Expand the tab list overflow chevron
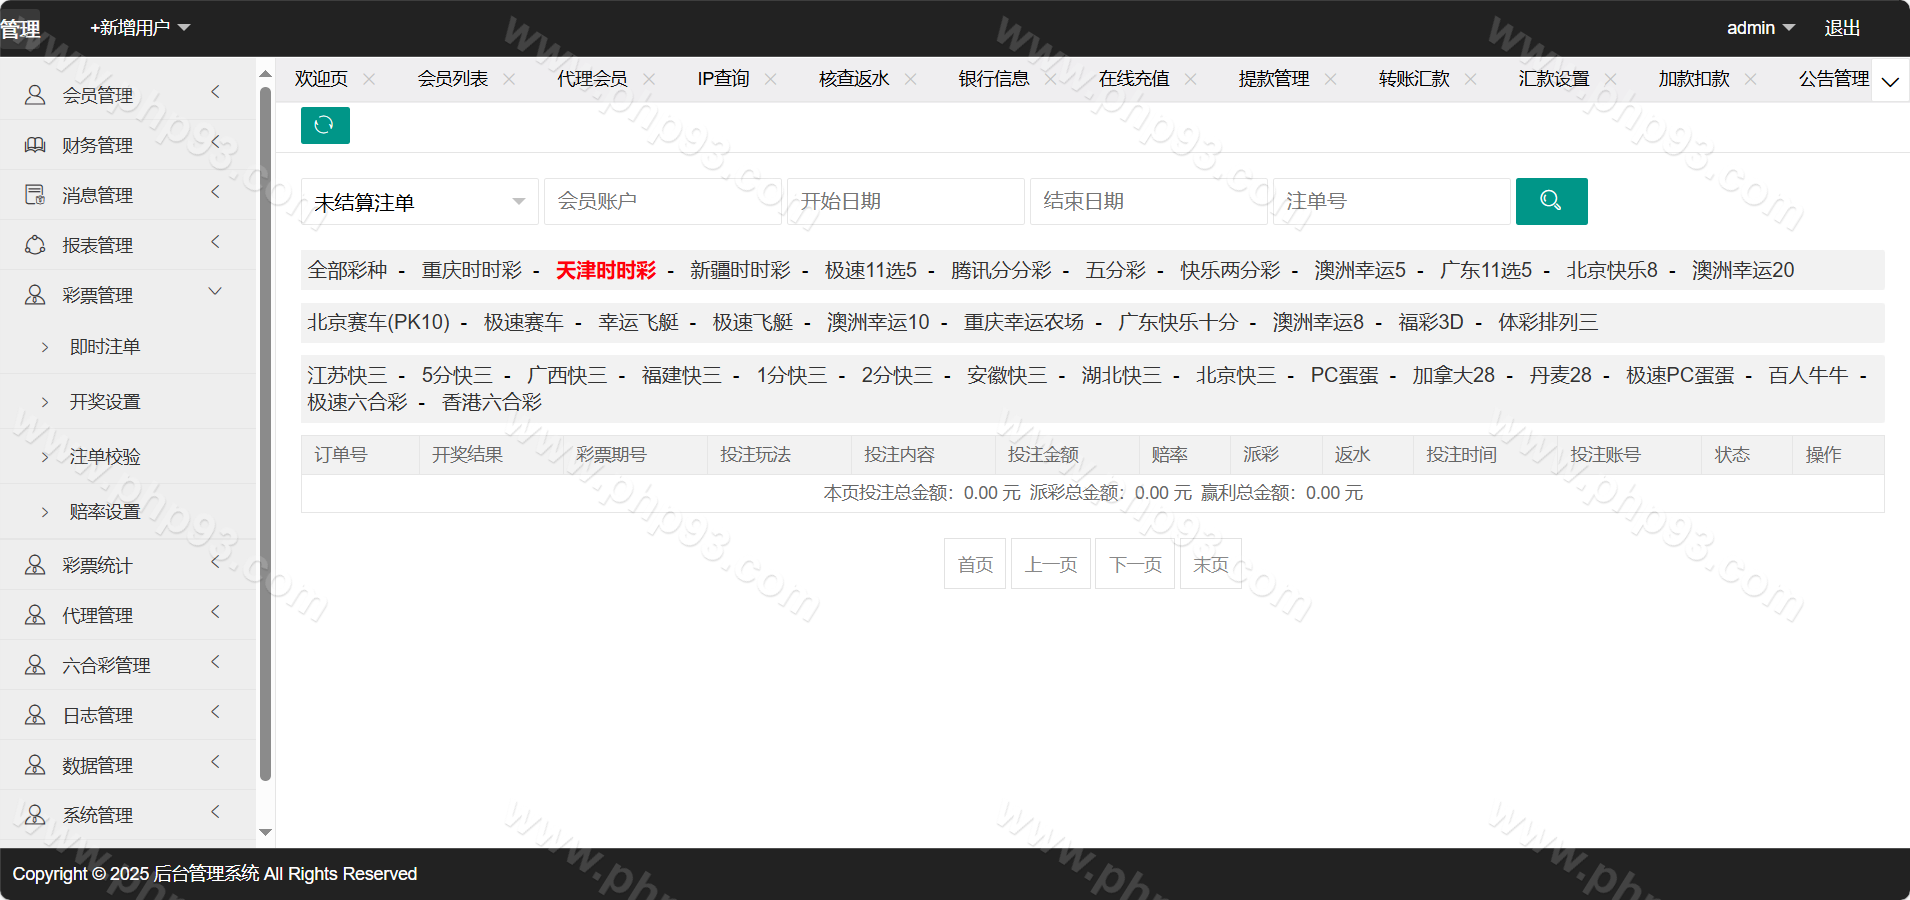Image resolution: width=1910 pixels, height=900 pixels. [1890, 82]
